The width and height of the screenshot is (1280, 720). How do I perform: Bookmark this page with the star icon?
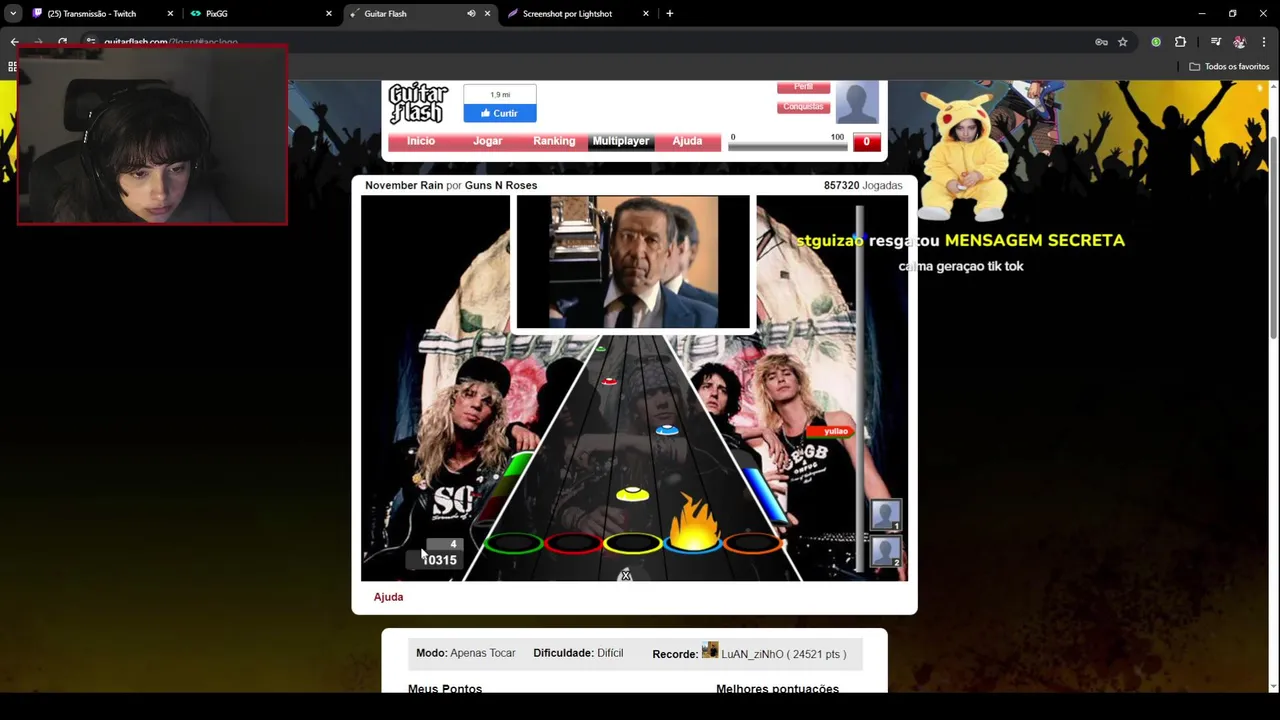[1123, 42]
